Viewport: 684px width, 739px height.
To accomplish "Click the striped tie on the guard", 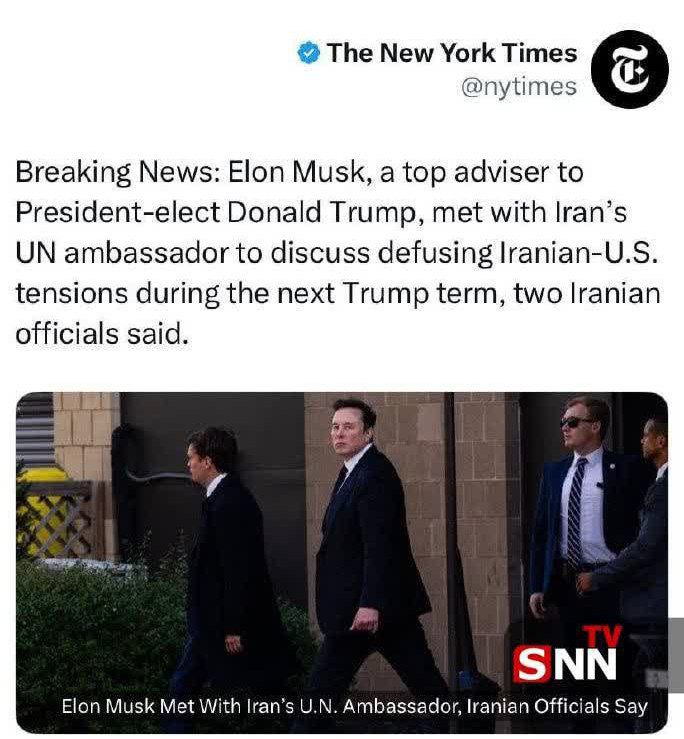I will coord(576,511).
